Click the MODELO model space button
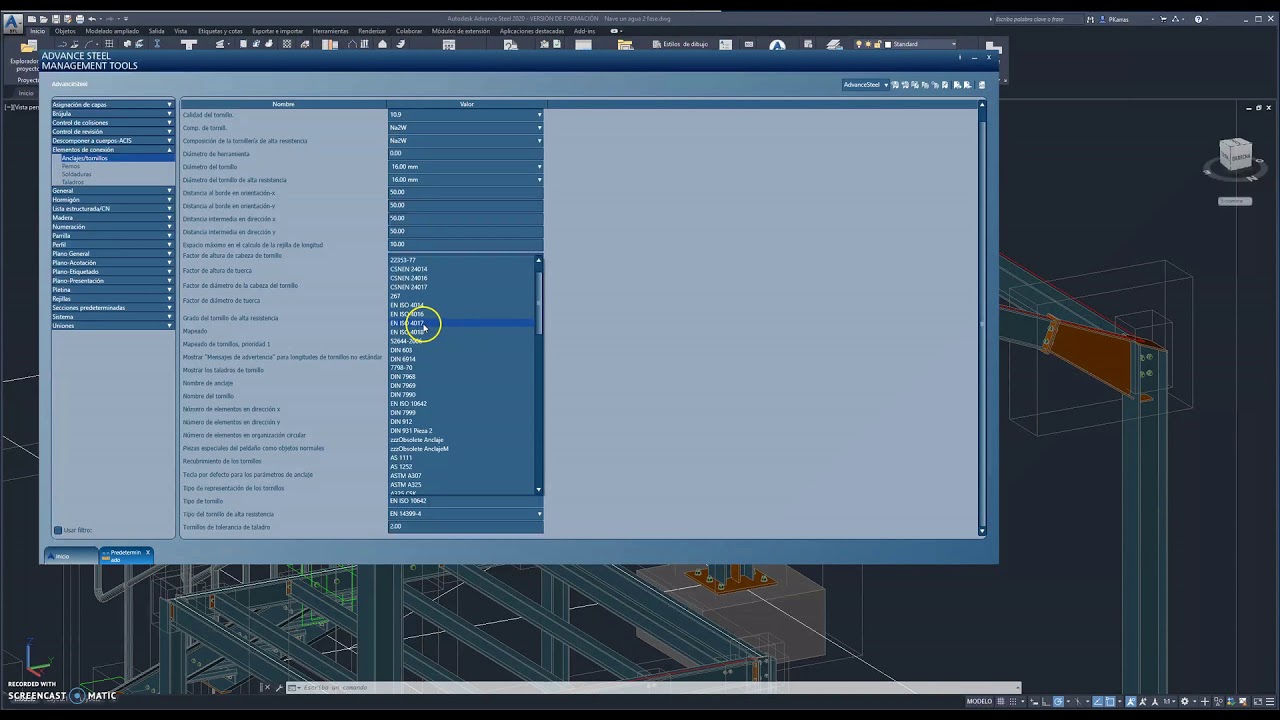The image size is (1280, 720). (979, 701)
